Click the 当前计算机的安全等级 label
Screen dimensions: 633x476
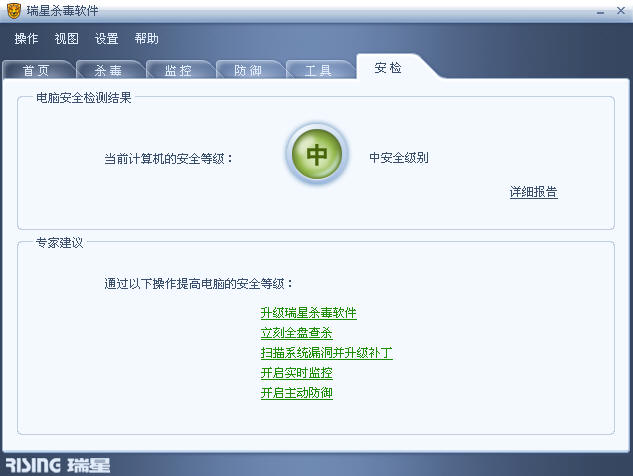[168, 158]
